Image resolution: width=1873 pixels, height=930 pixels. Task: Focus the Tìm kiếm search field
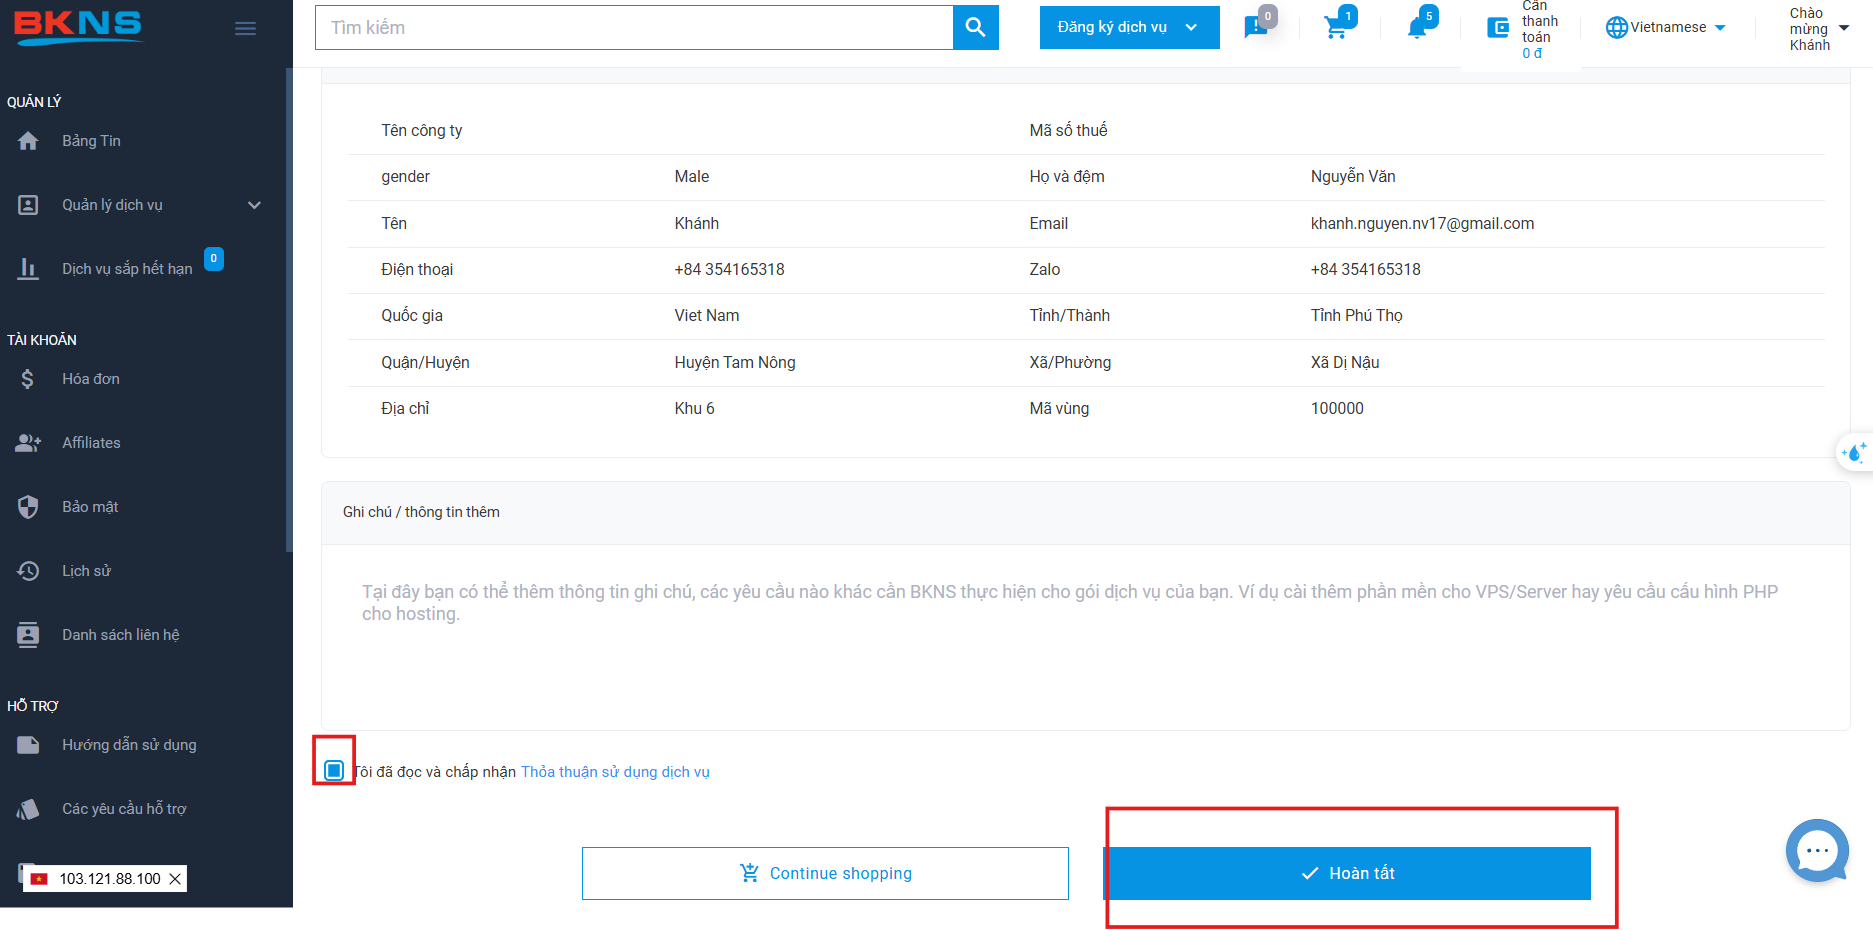coord(634,27)
